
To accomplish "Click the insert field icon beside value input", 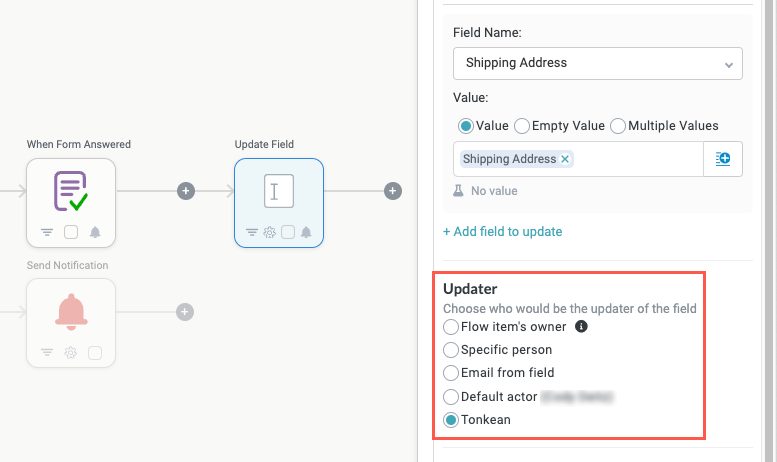I will (722, 159).
